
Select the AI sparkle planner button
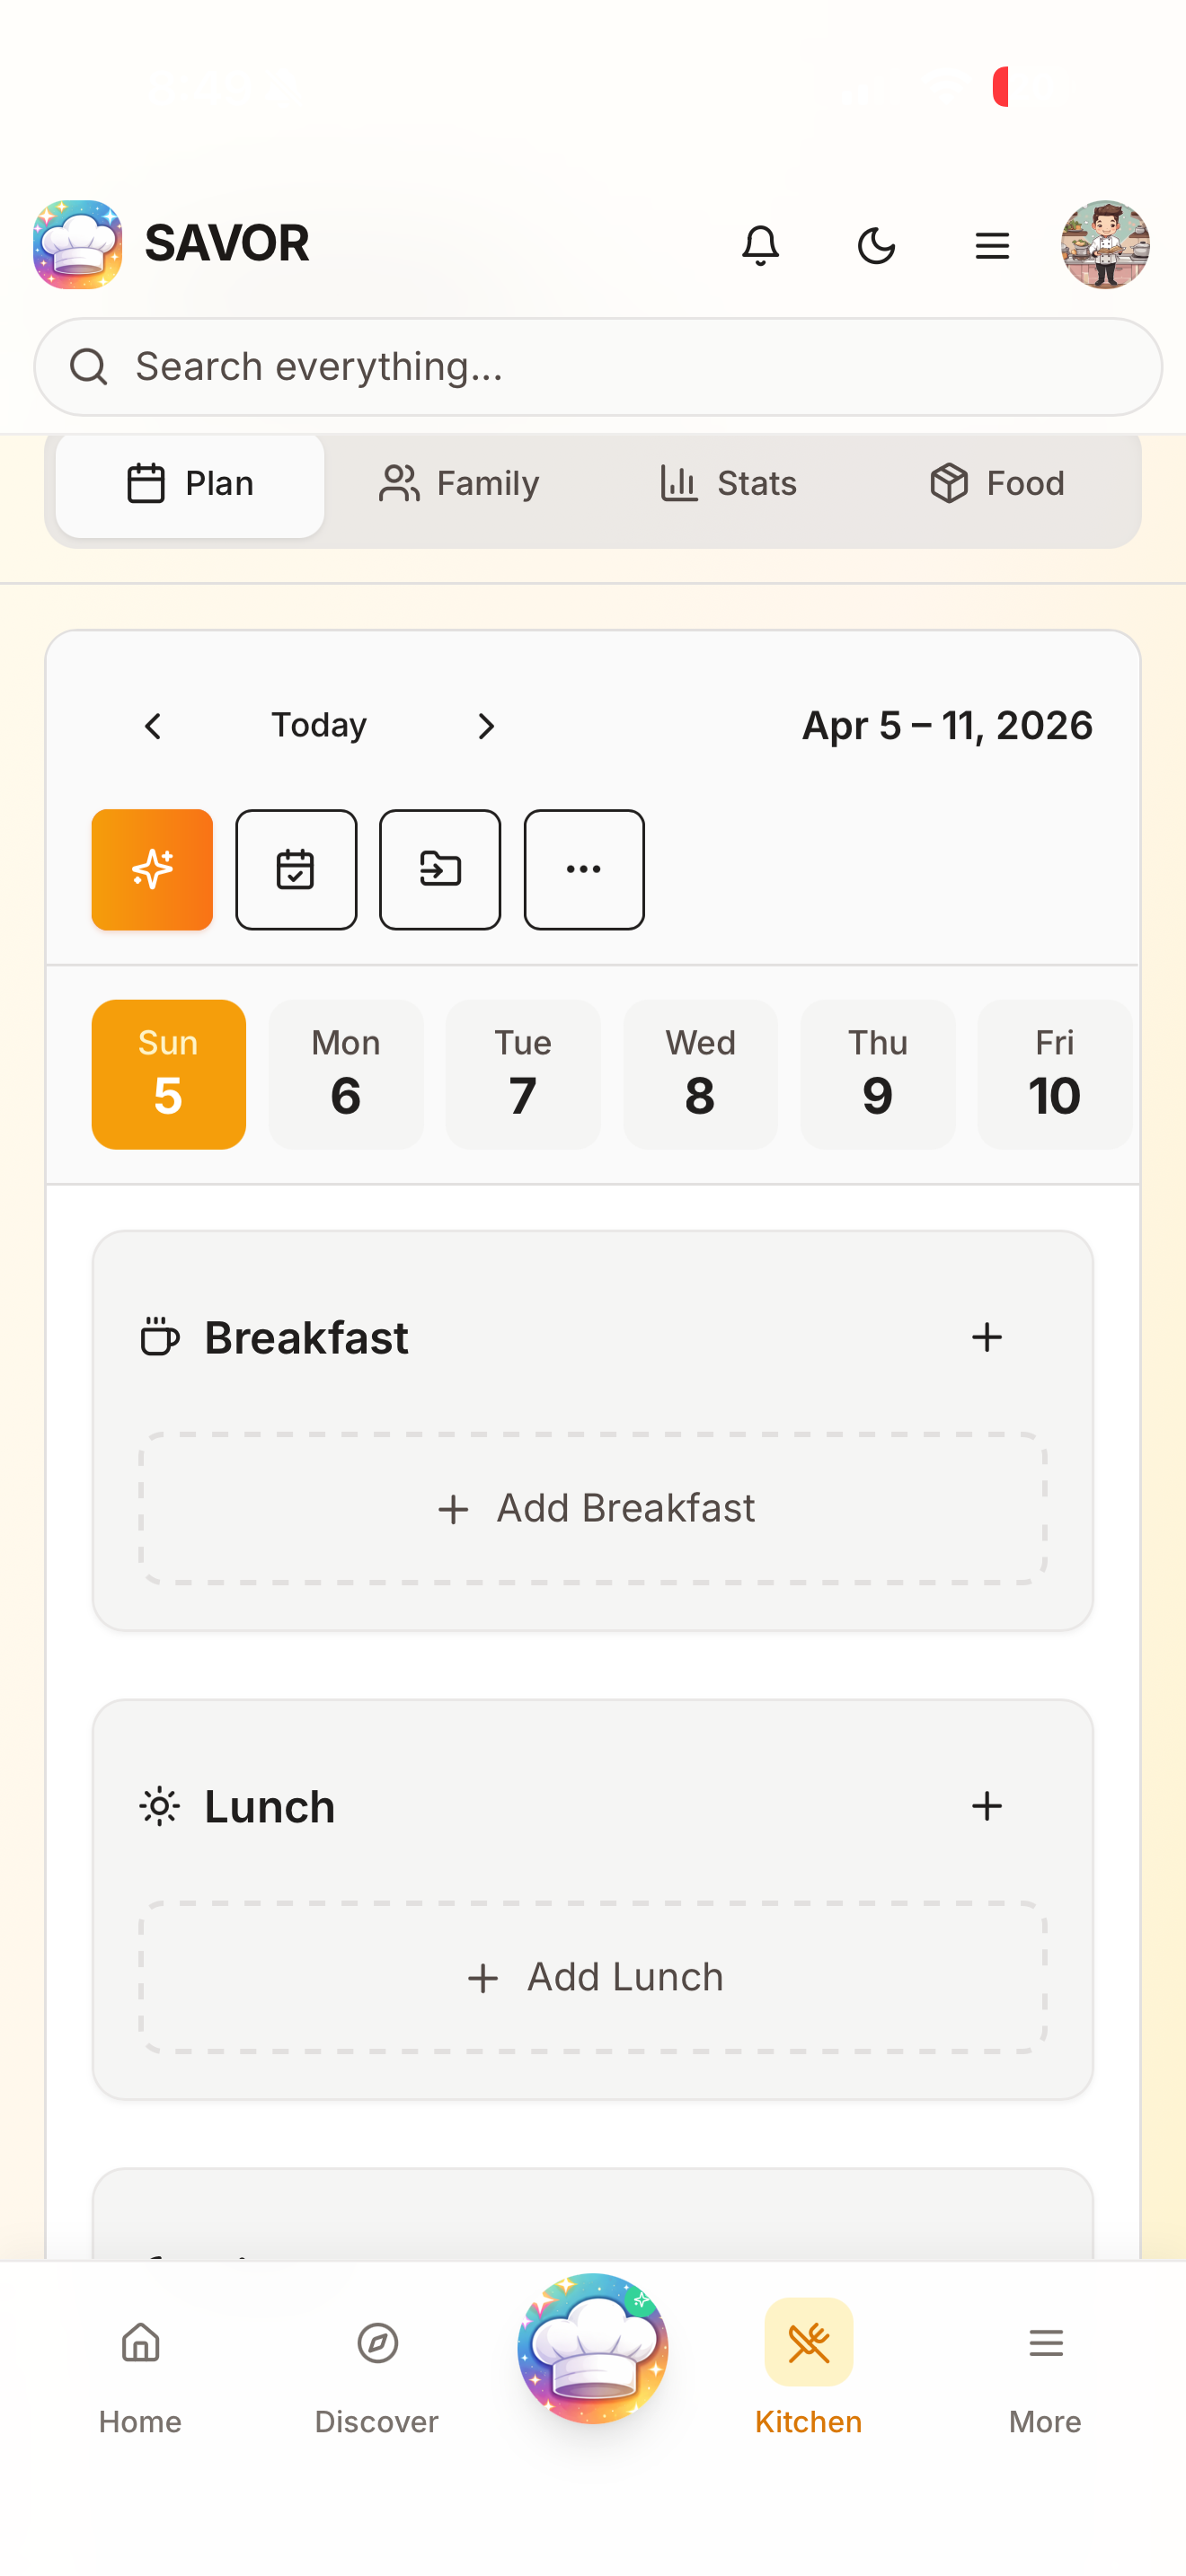[x=151, y=869]
